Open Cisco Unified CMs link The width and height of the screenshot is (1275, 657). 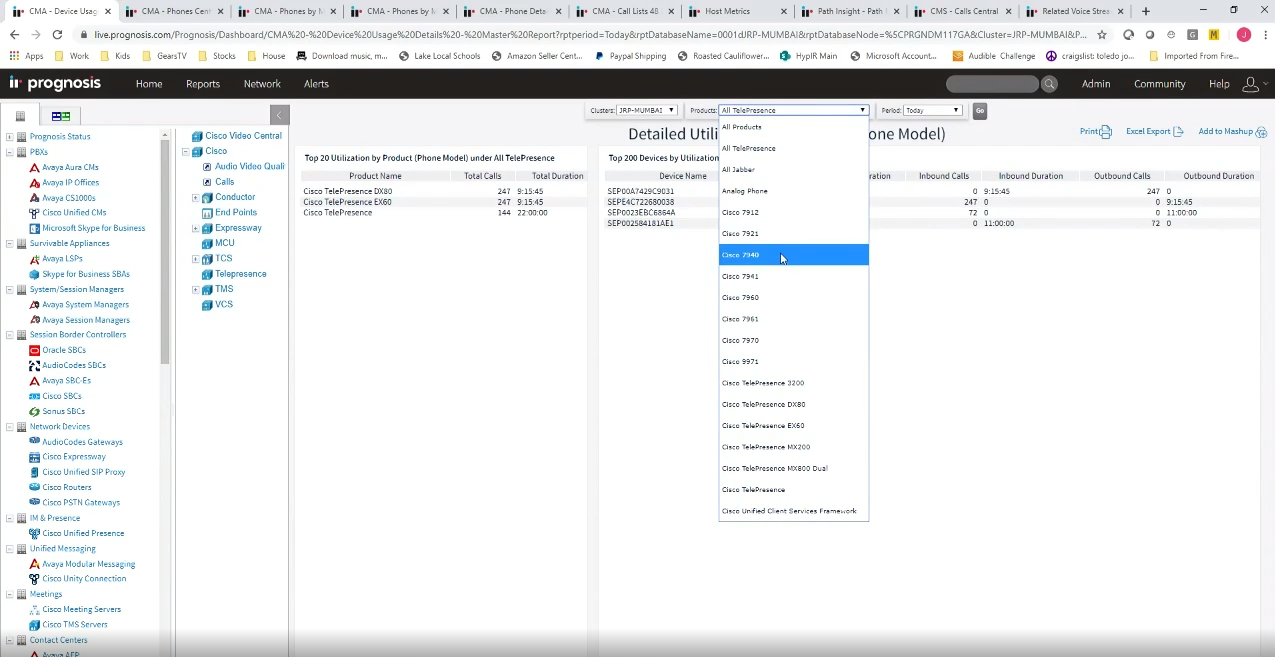74,213
